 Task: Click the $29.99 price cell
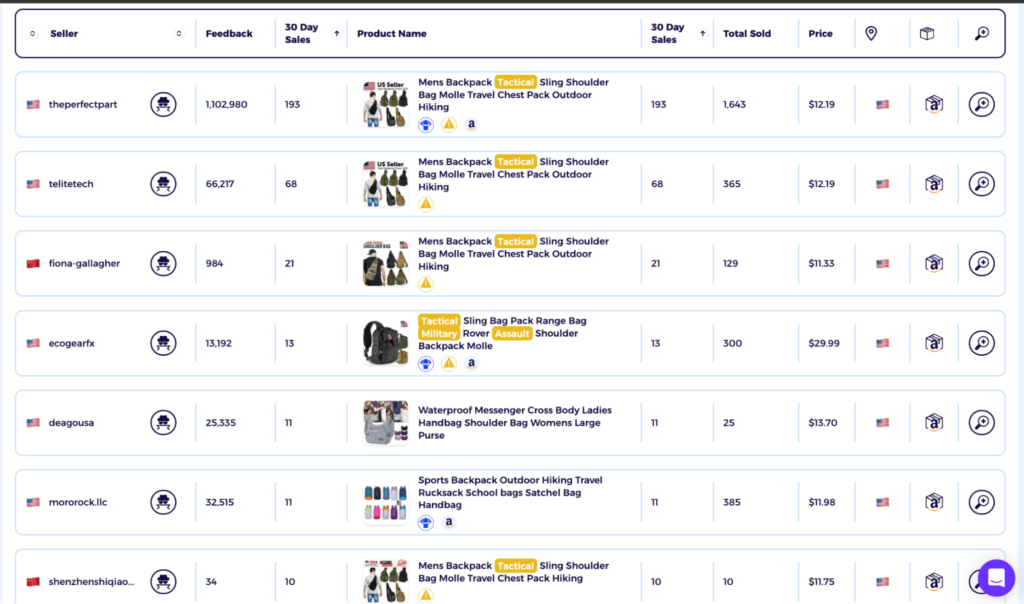point(824,343)
